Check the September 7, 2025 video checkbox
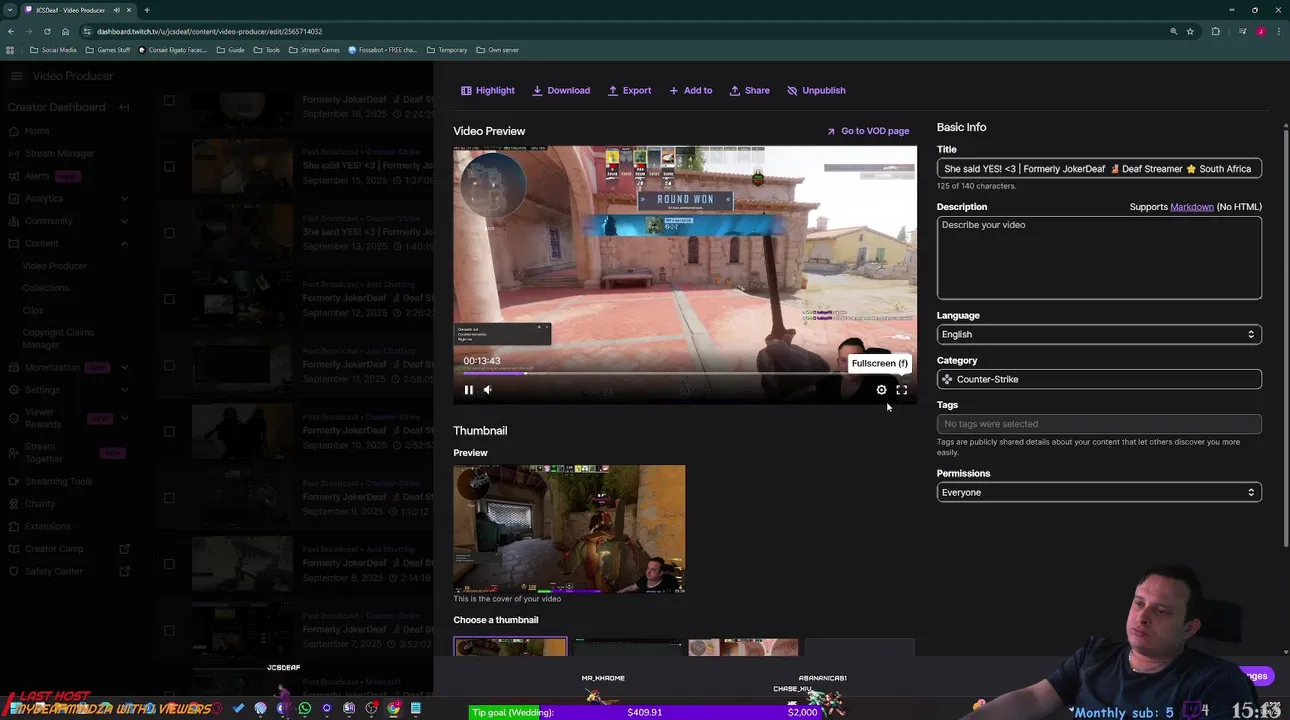This screenshot has width=1290, height=720. 169,630
